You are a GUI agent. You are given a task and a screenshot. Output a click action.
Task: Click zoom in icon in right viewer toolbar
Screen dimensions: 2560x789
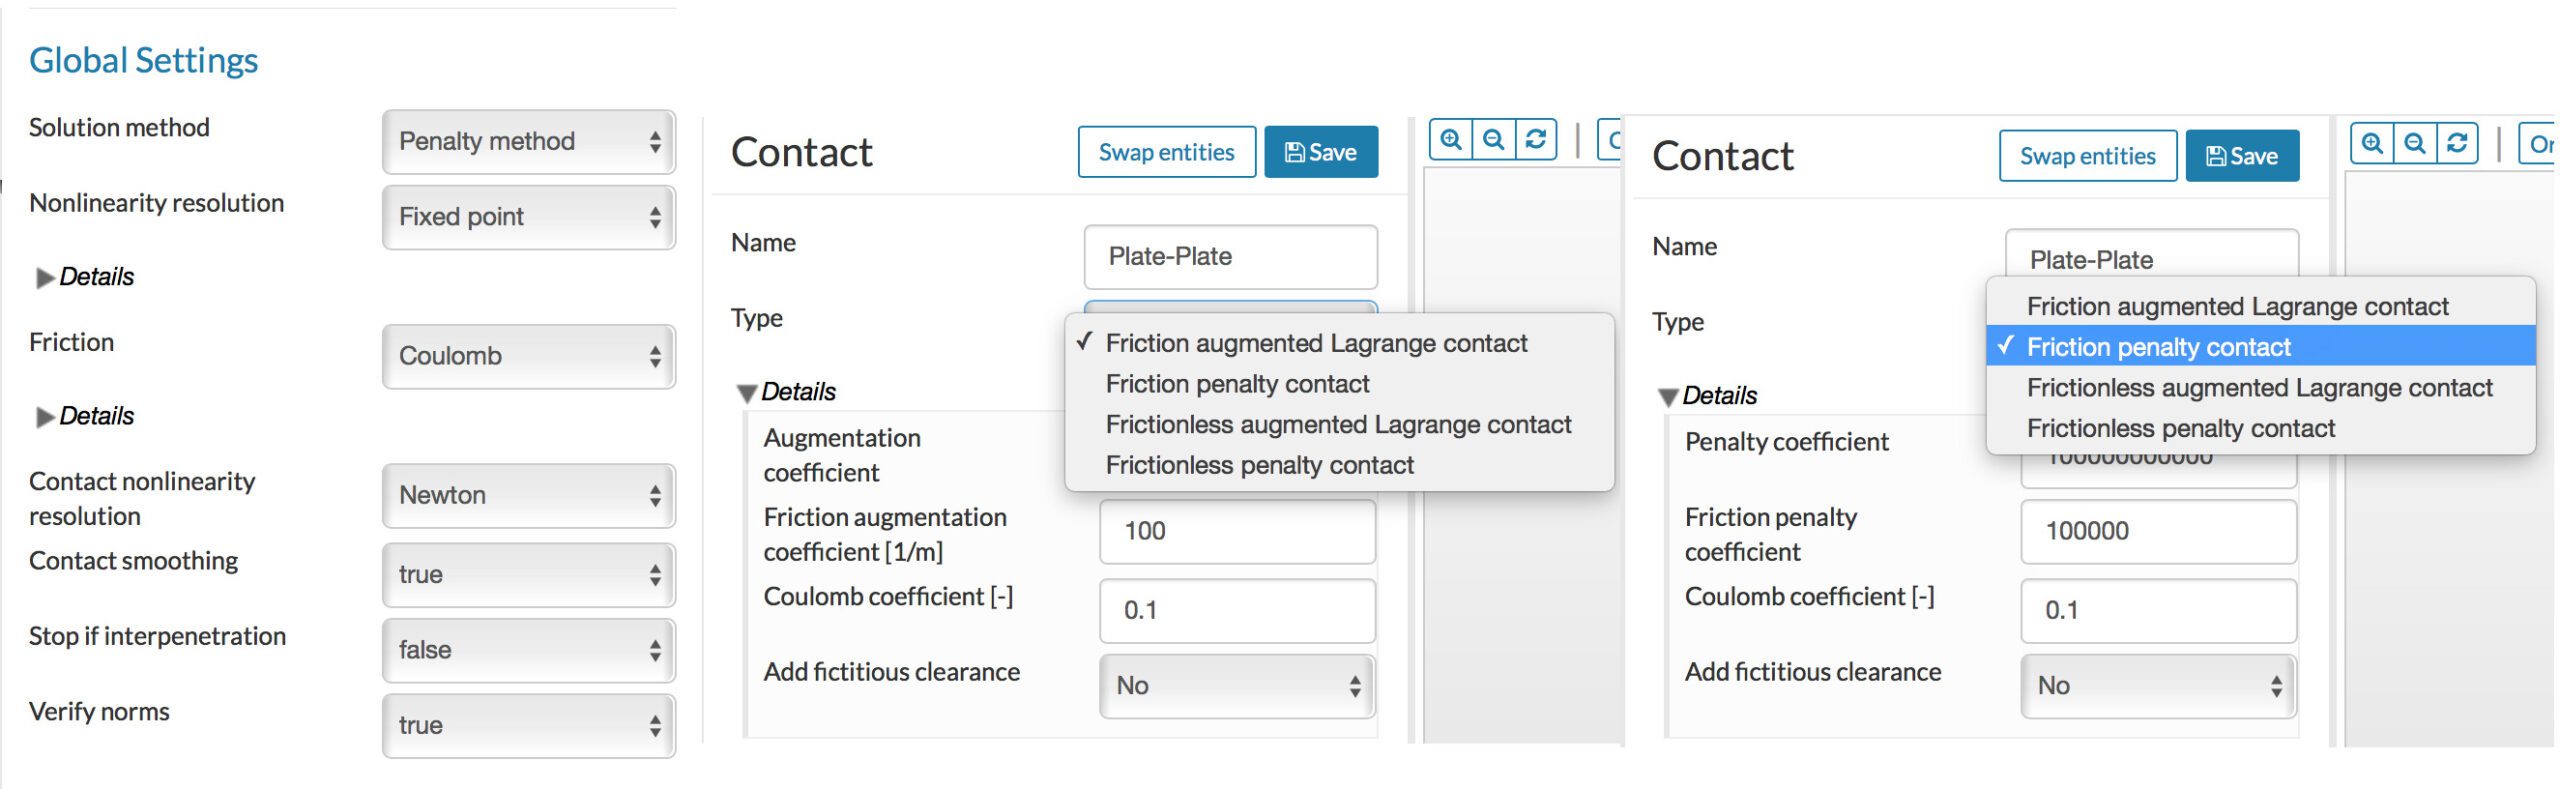click(2372, 144)
